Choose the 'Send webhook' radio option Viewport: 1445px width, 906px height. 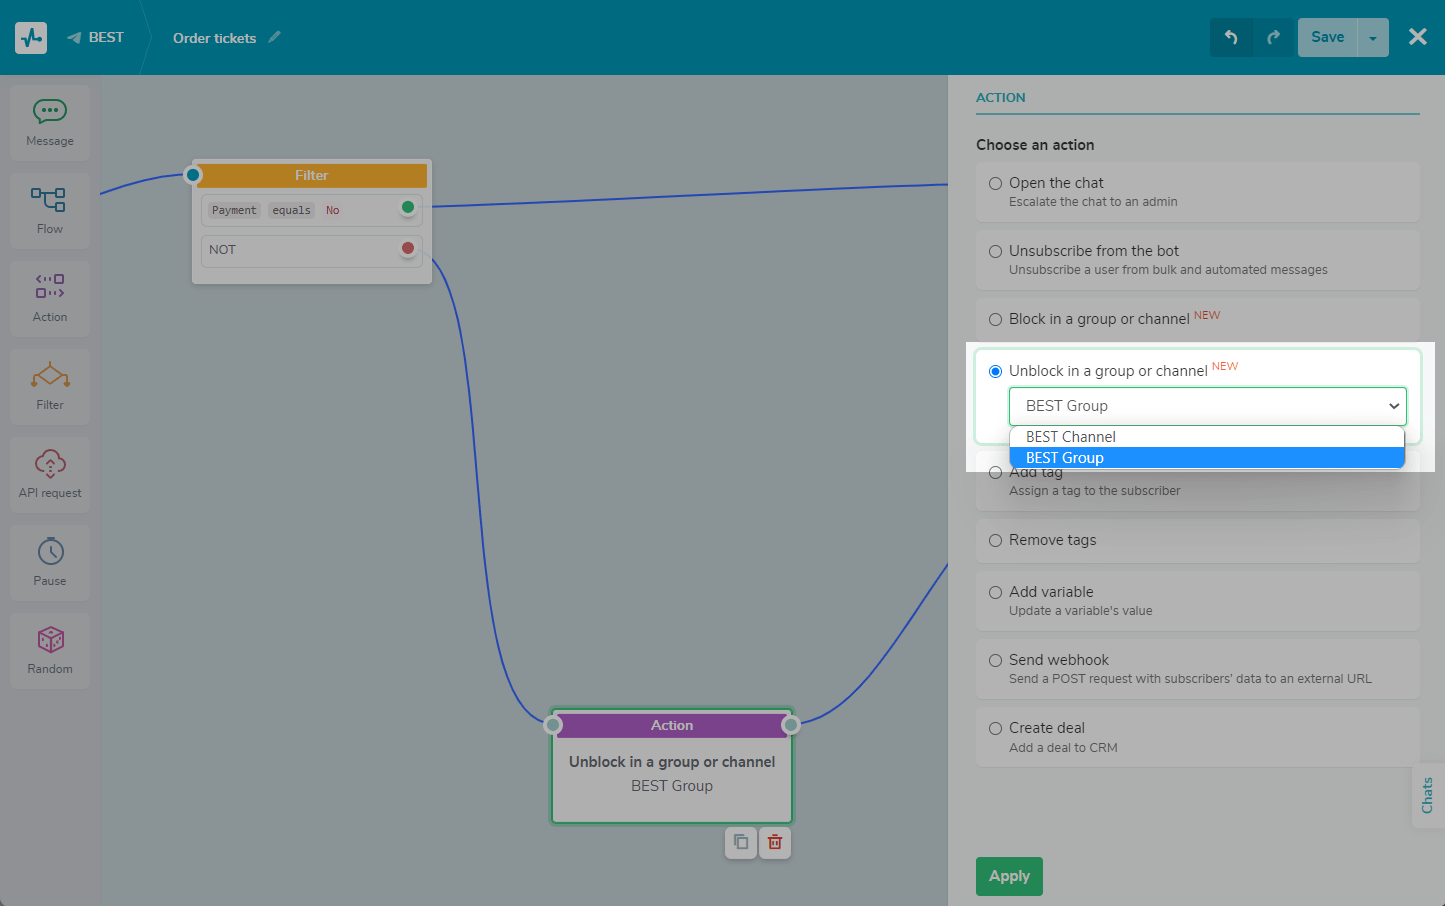(995, 660)
